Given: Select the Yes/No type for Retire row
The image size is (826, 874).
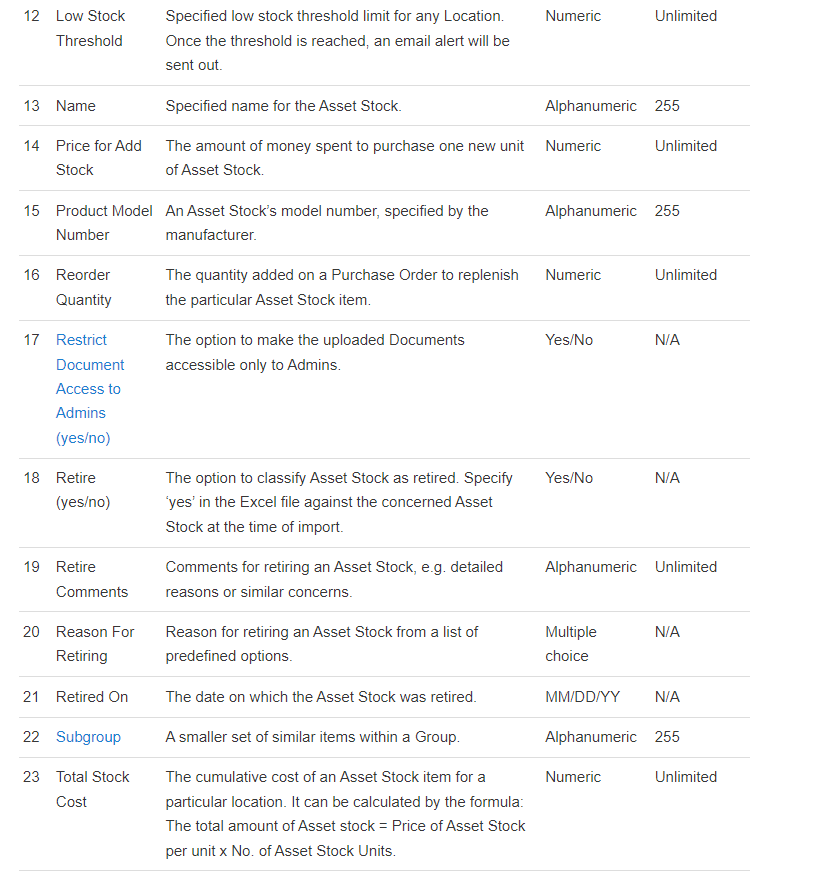Looking at the screenshot, I should point(569,478).
